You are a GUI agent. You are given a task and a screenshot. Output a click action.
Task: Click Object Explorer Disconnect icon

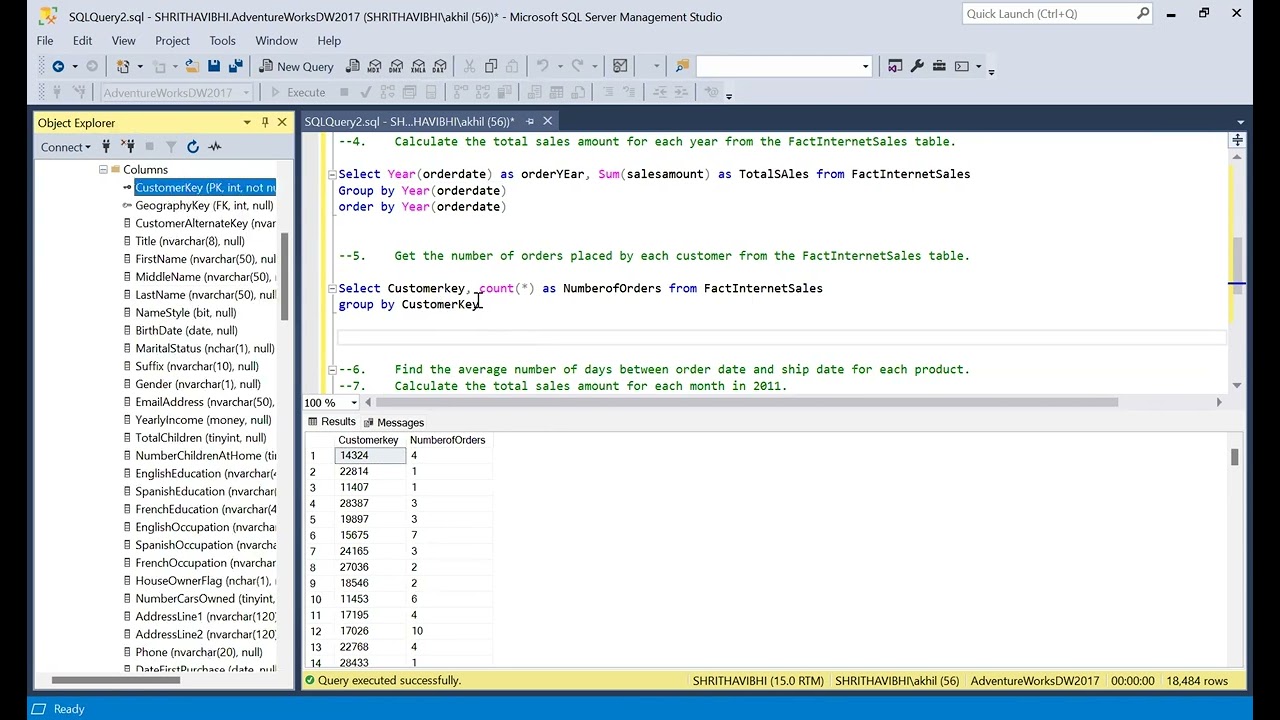(x=127, y=147)
